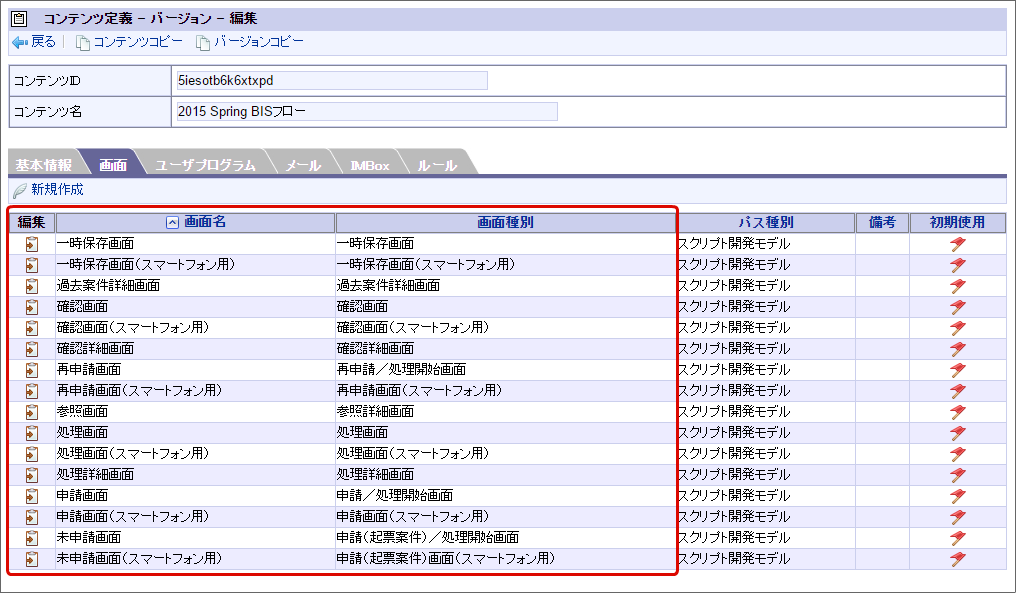Select the メール tab
This screenshot has width=1016, height=593.
click(303, 165)
